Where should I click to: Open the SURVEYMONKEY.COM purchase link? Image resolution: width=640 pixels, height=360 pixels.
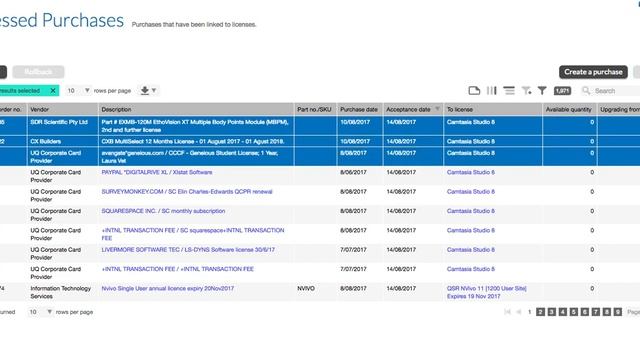point(187,191)
